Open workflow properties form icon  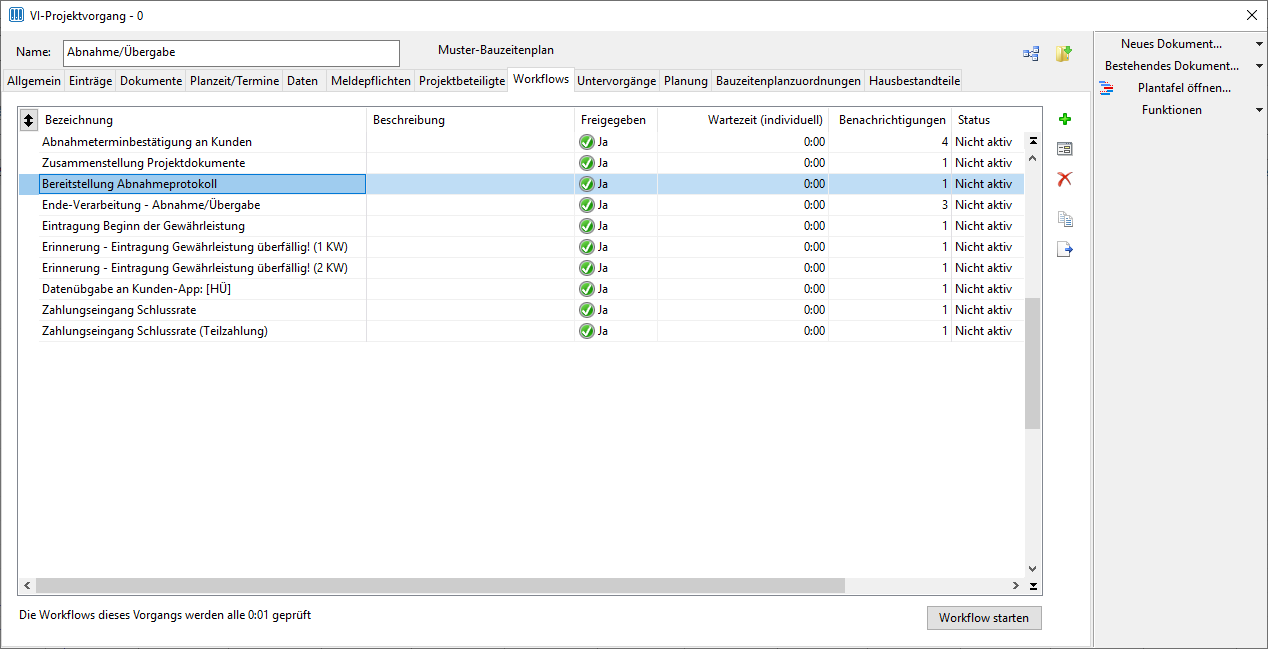pos(1065,148)
